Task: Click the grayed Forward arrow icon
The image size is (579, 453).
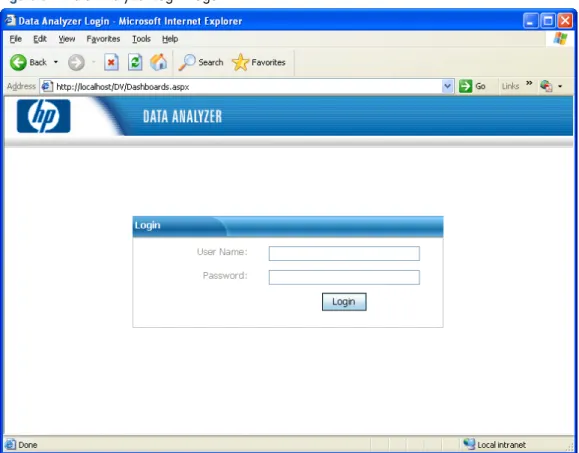Action: coord(76,62)
